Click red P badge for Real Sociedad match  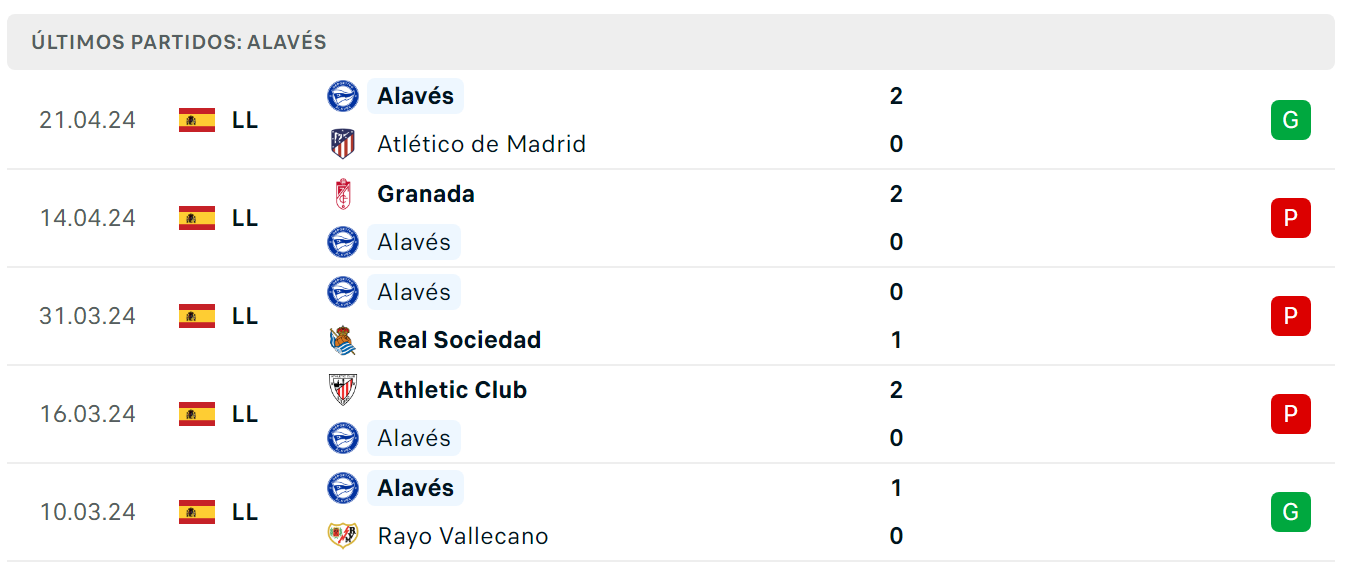1290,316
